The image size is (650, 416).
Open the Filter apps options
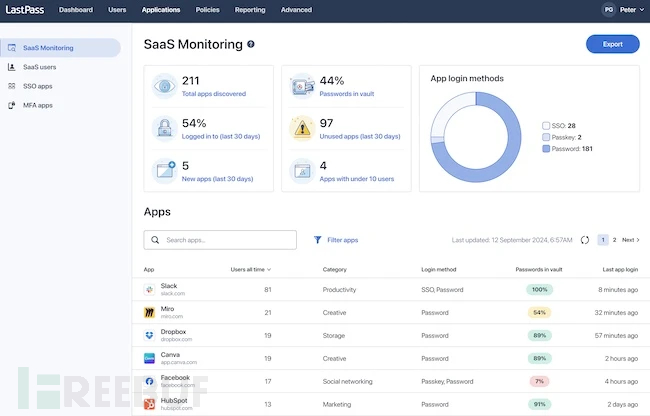336,240
